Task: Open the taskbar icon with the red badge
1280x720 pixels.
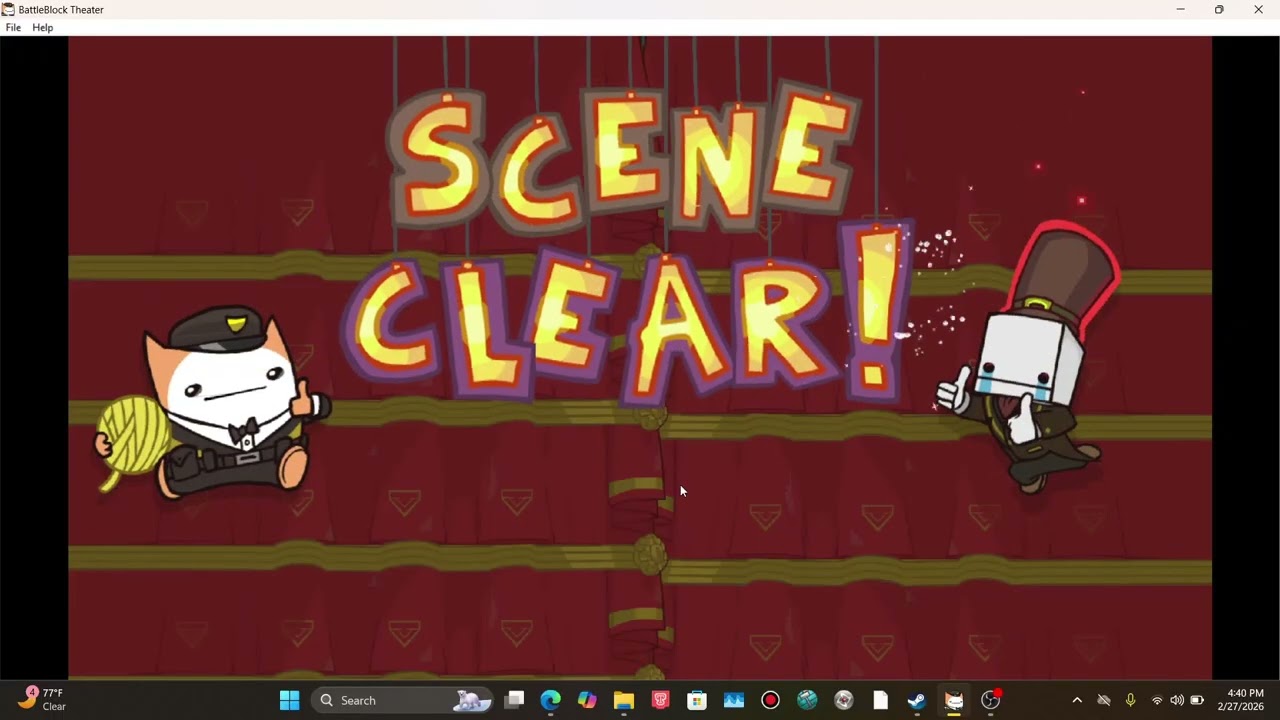Action: [x=991, y=700]
